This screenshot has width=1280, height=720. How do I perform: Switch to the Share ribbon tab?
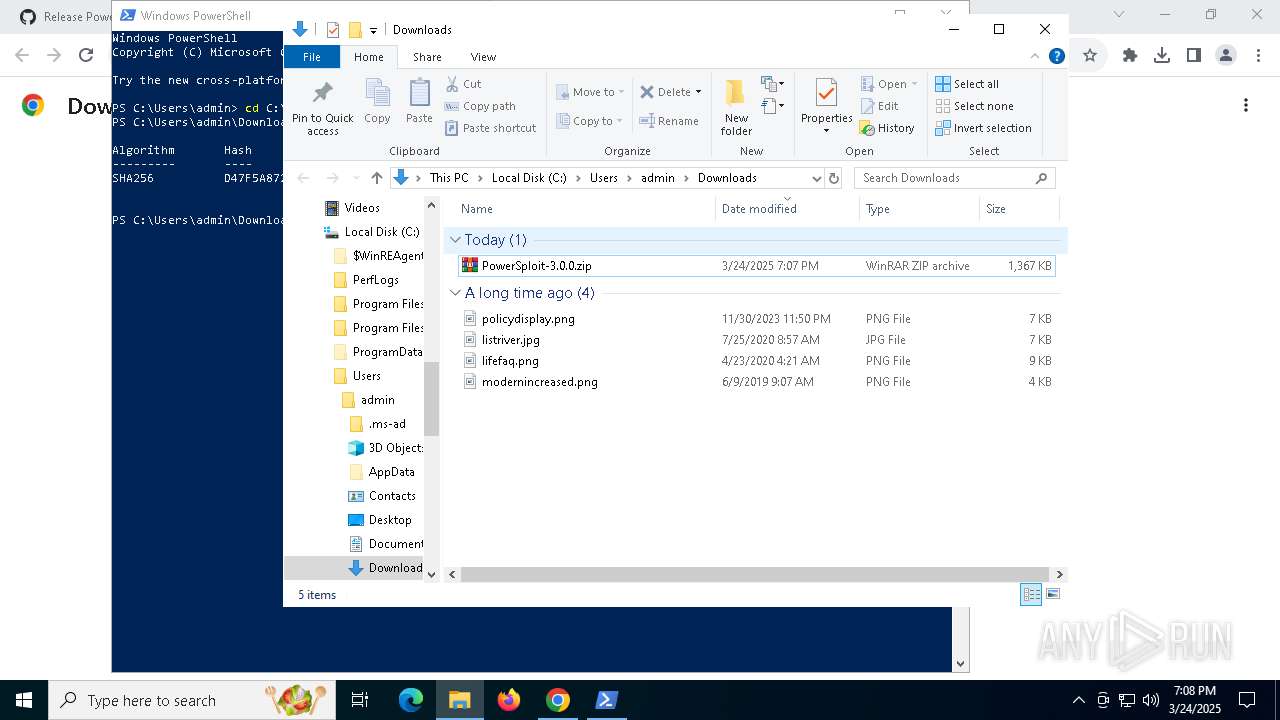(x=427, y=57)
